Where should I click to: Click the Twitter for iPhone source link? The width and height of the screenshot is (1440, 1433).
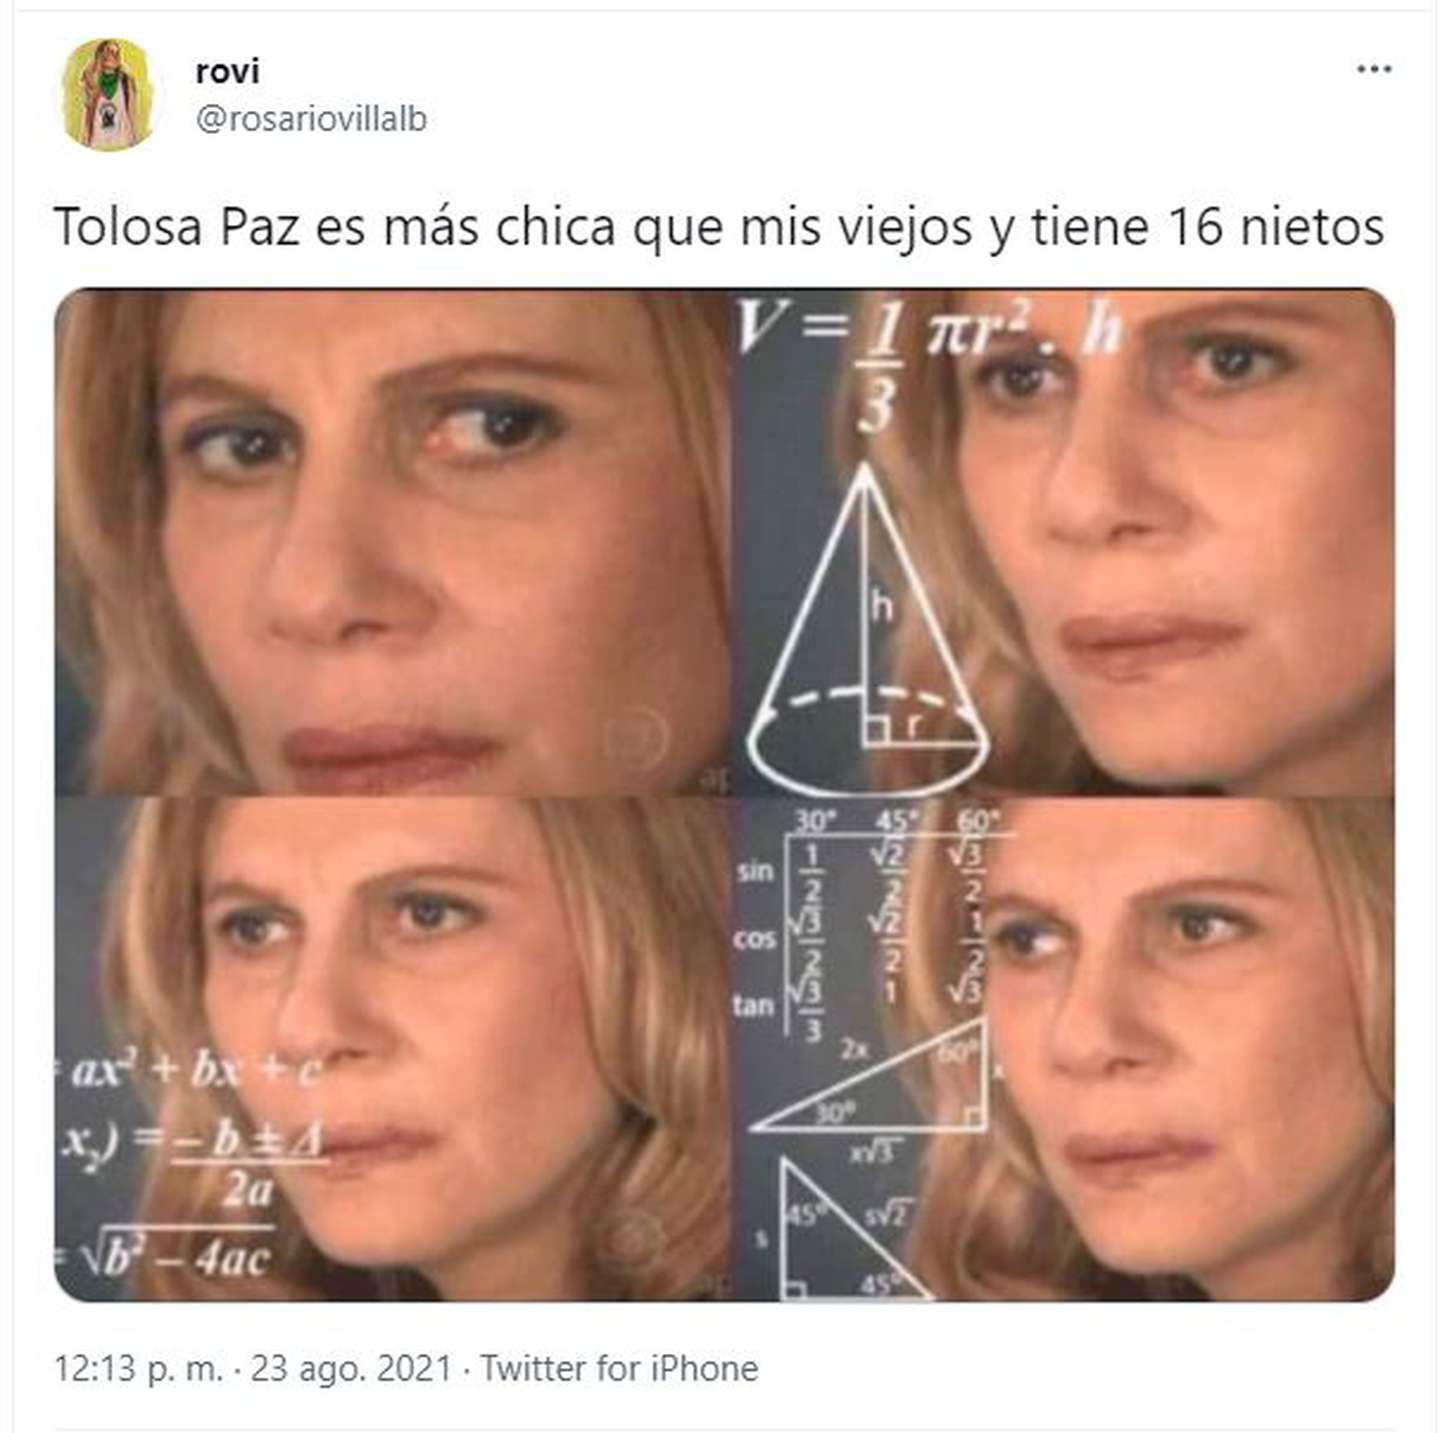pyautogui.click(x=619, y=1367)
